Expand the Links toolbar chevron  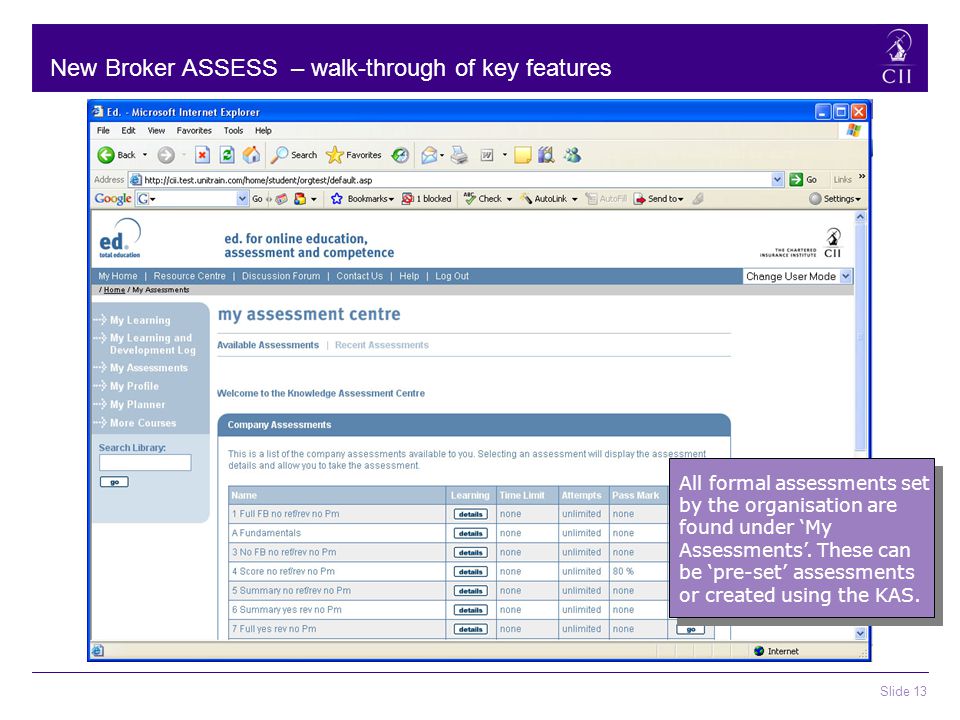(862, 177)
